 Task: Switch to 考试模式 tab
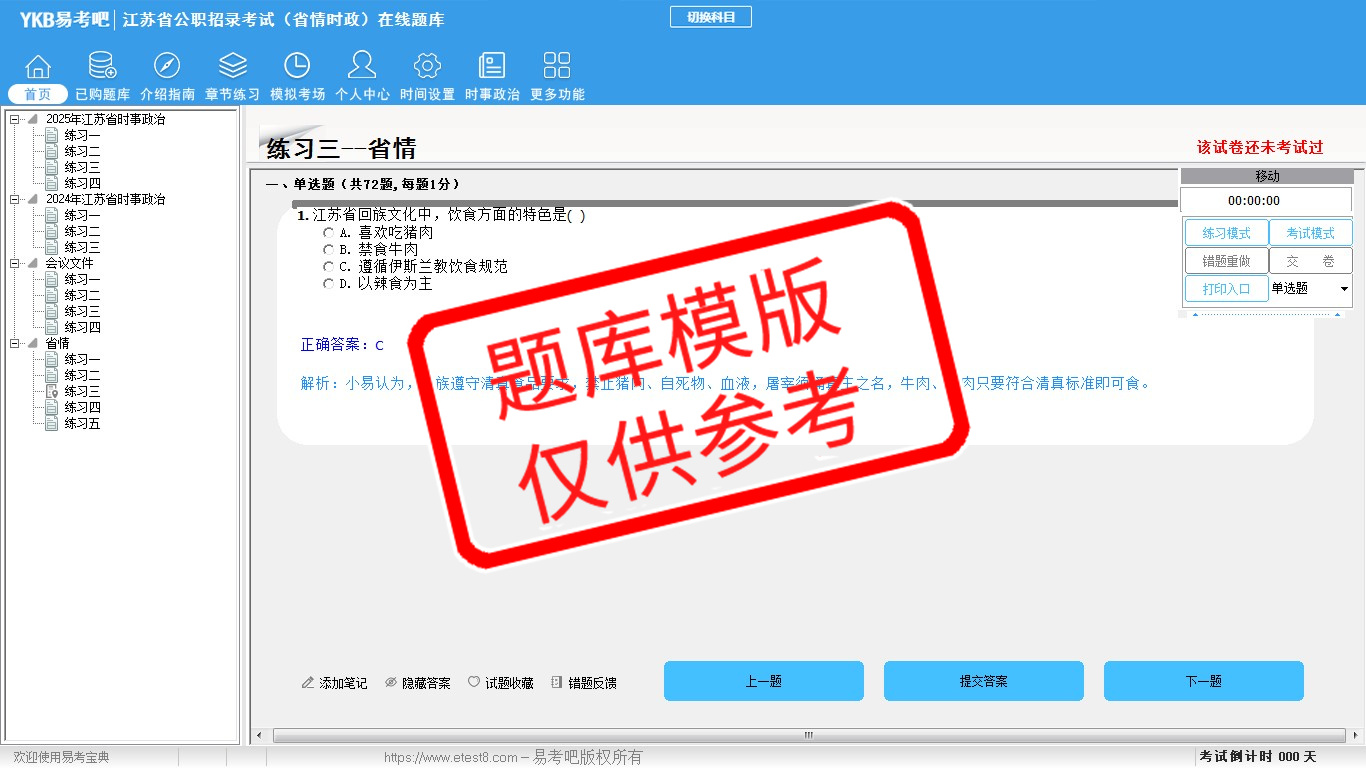click(1310, 233)
